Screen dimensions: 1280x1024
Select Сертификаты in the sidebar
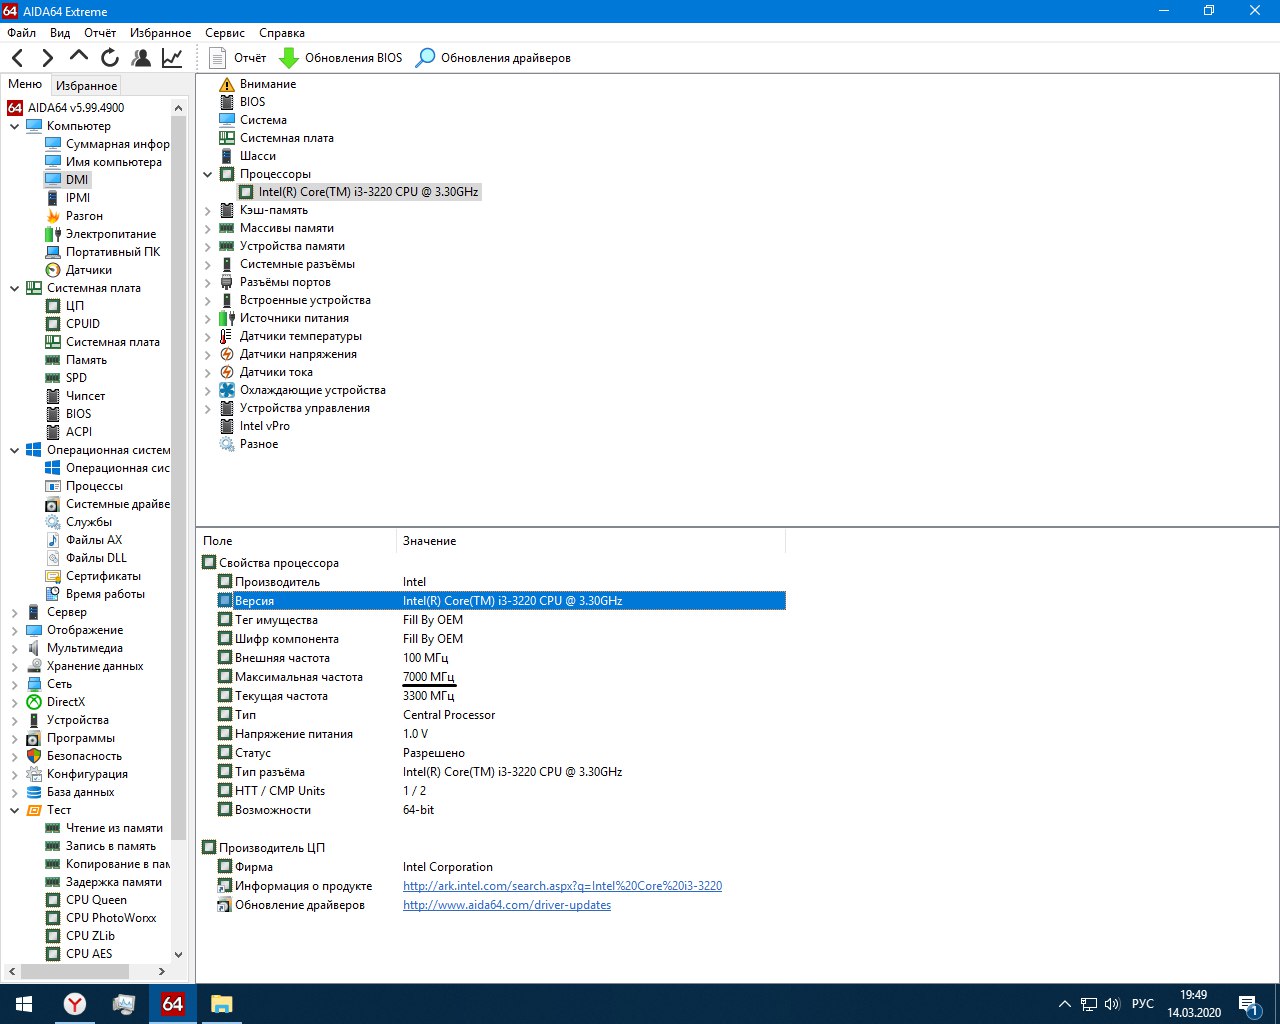pyautogui.click(x=93, y=576)
